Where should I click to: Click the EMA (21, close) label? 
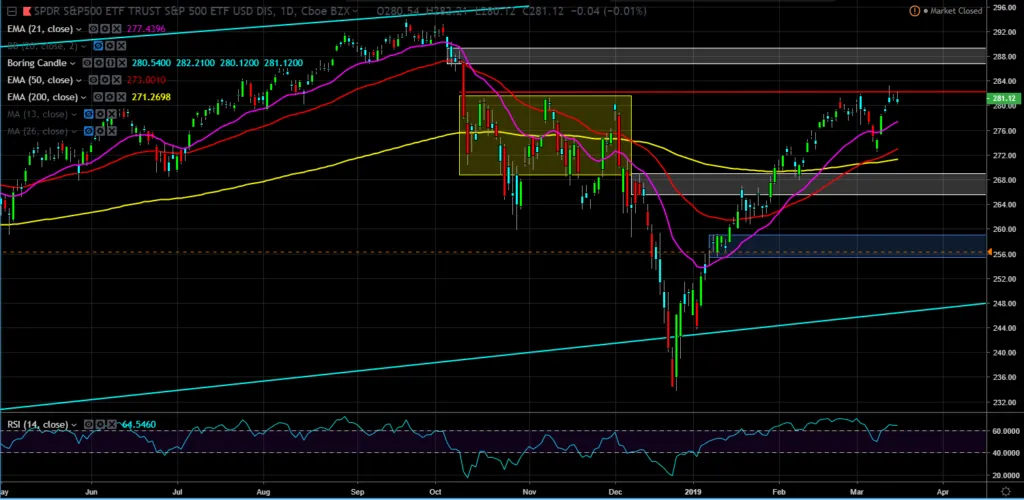pos(39,29)
